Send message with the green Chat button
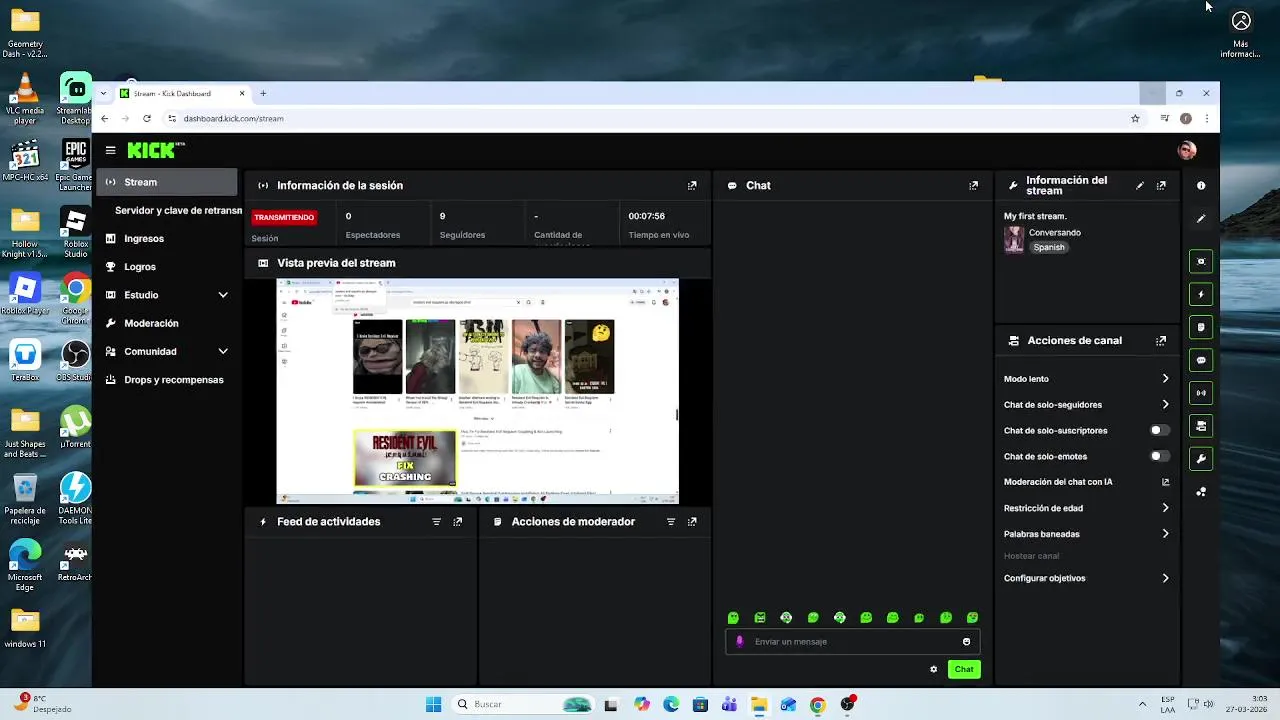 964,669
